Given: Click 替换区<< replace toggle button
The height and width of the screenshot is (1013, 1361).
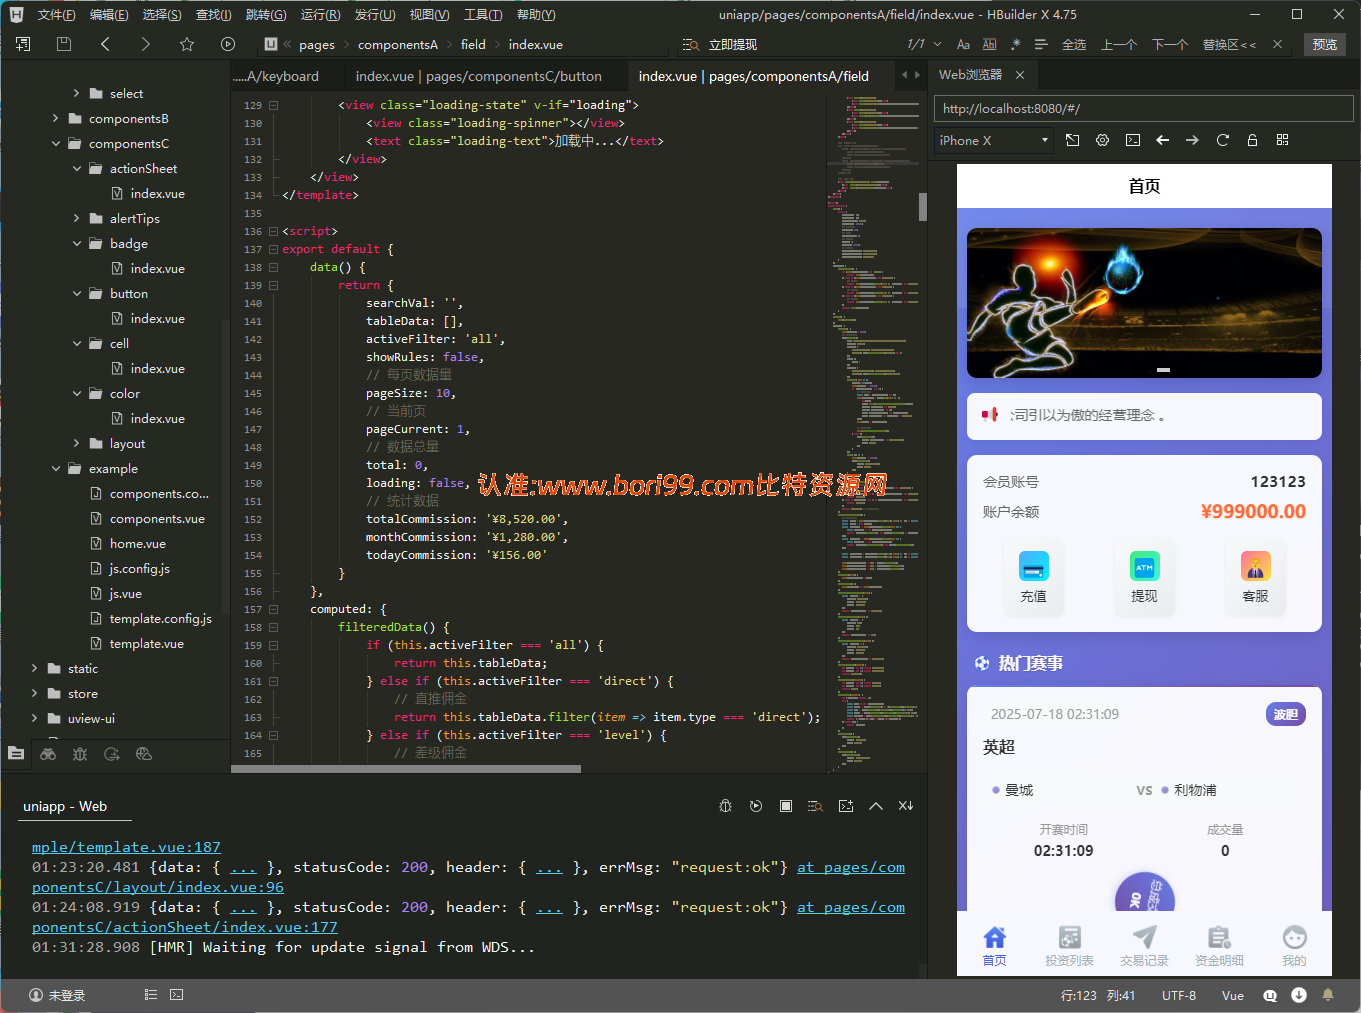Looking at the screenshot, I should click(1229, 44).
